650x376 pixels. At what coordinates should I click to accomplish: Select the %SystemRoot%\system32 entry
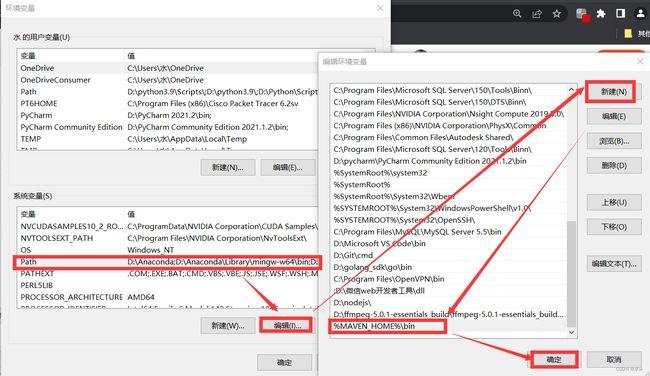coord(449,173)
